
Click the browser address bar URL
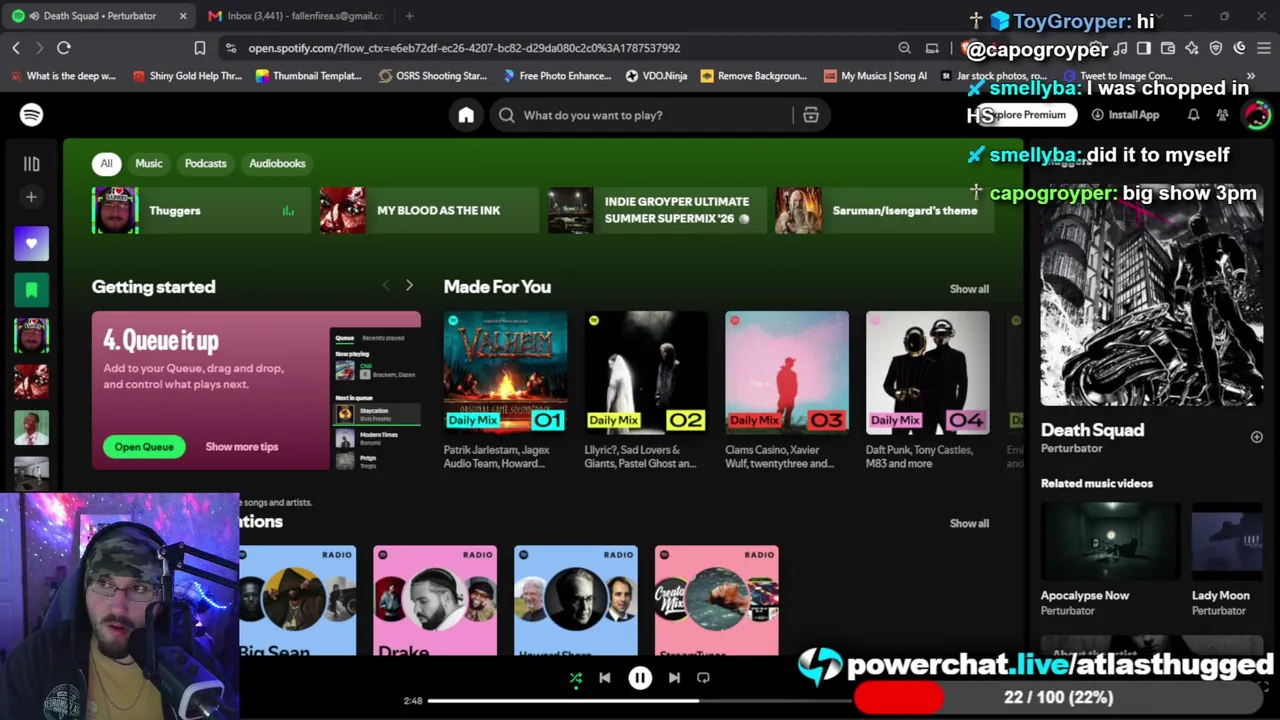[x=464, y=48]
